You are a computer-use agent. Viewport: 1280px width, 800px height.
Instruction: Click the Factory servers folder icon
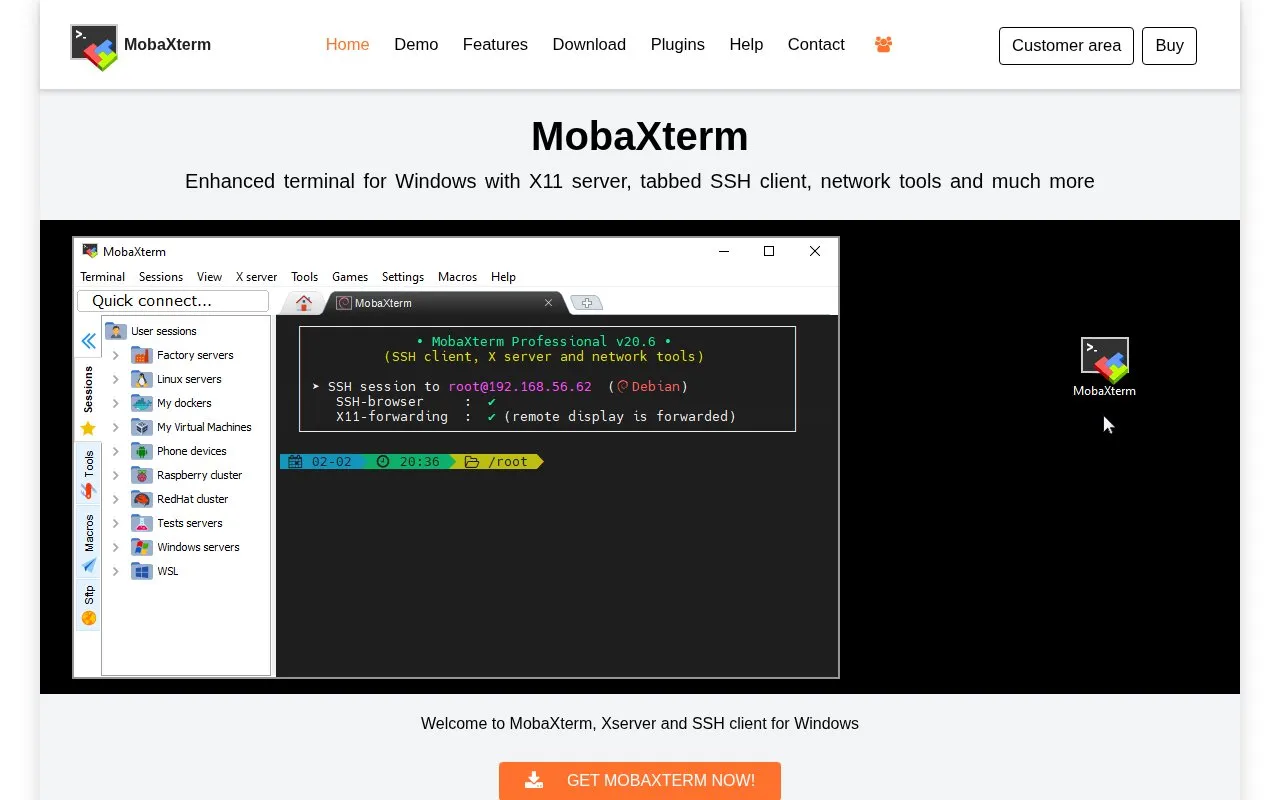point(142,355)
